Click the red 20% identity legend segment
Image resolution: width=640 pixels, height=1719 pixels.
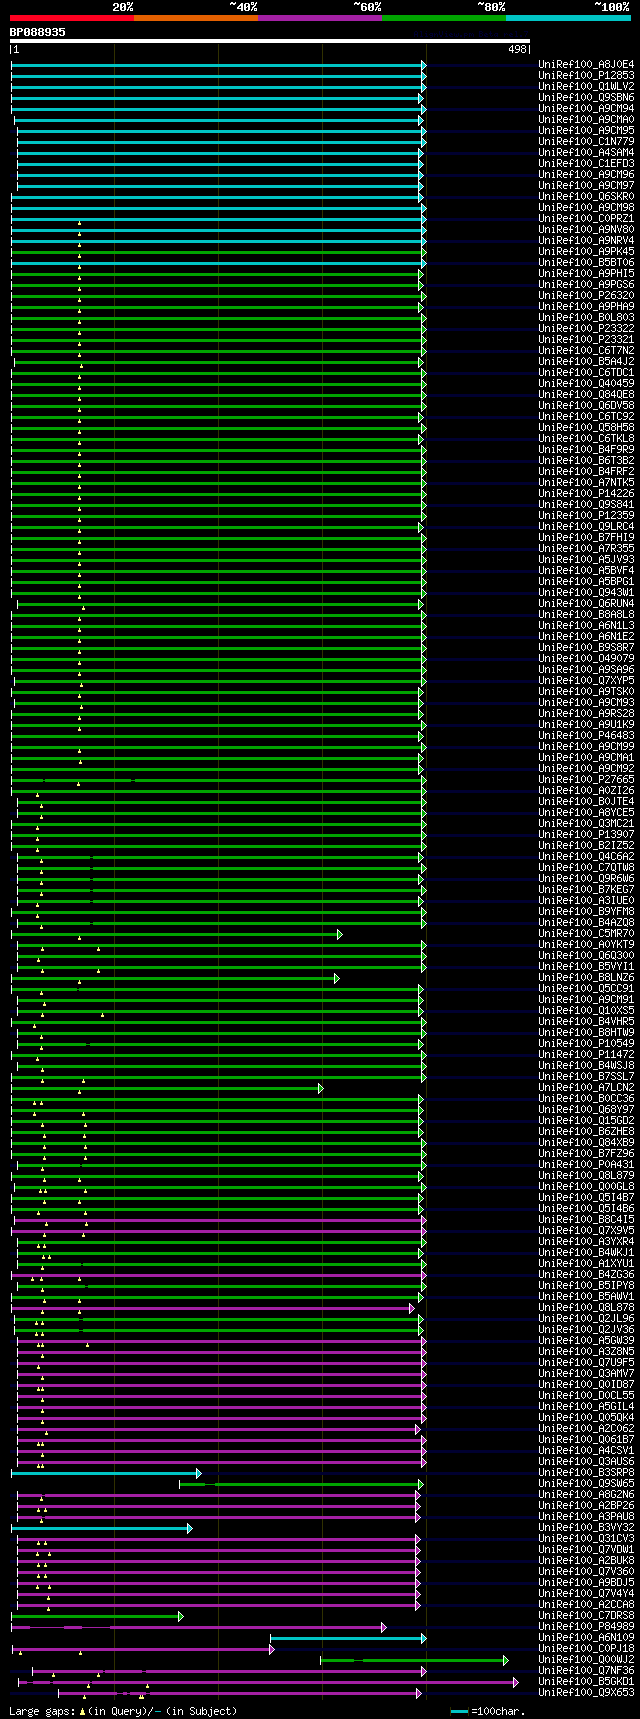pos(72,17)
